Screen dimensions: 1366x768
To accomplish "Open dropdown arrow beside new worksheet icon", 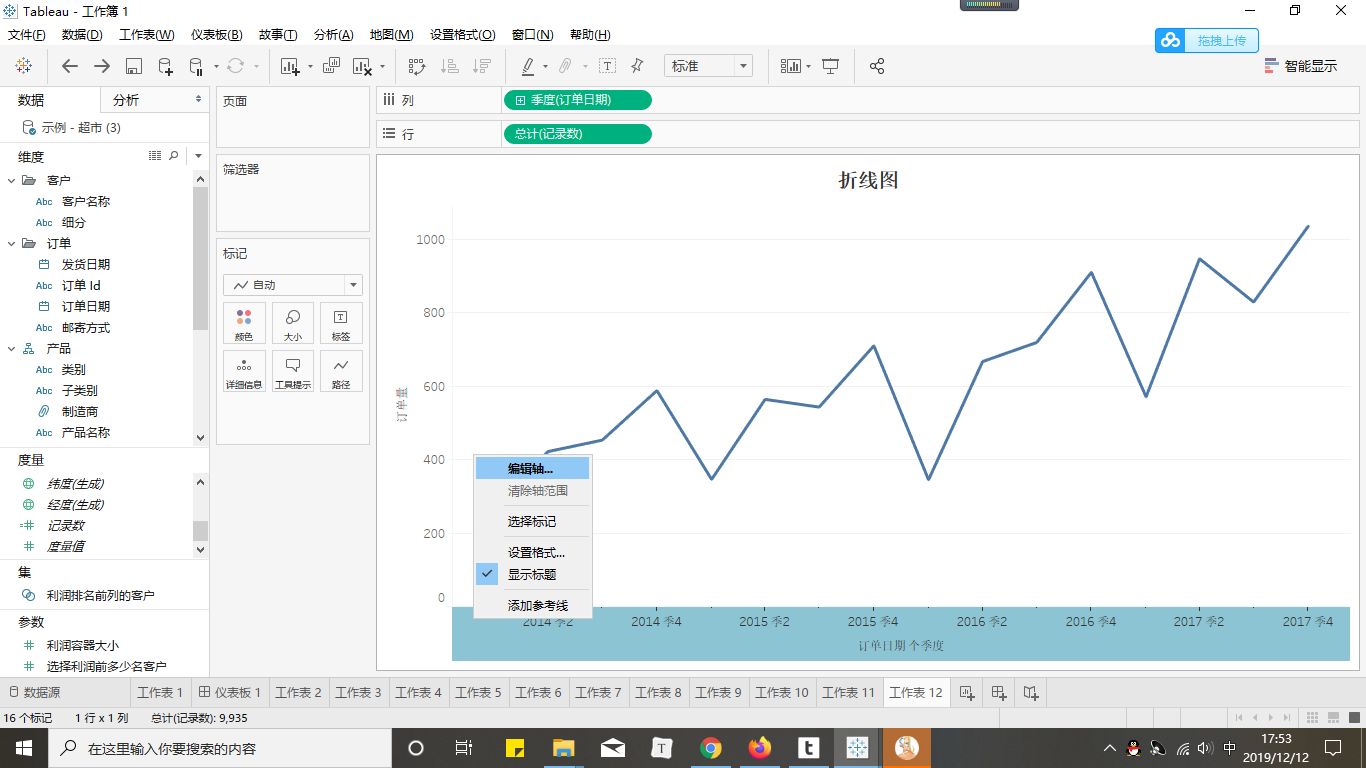I will coord(310,67).
